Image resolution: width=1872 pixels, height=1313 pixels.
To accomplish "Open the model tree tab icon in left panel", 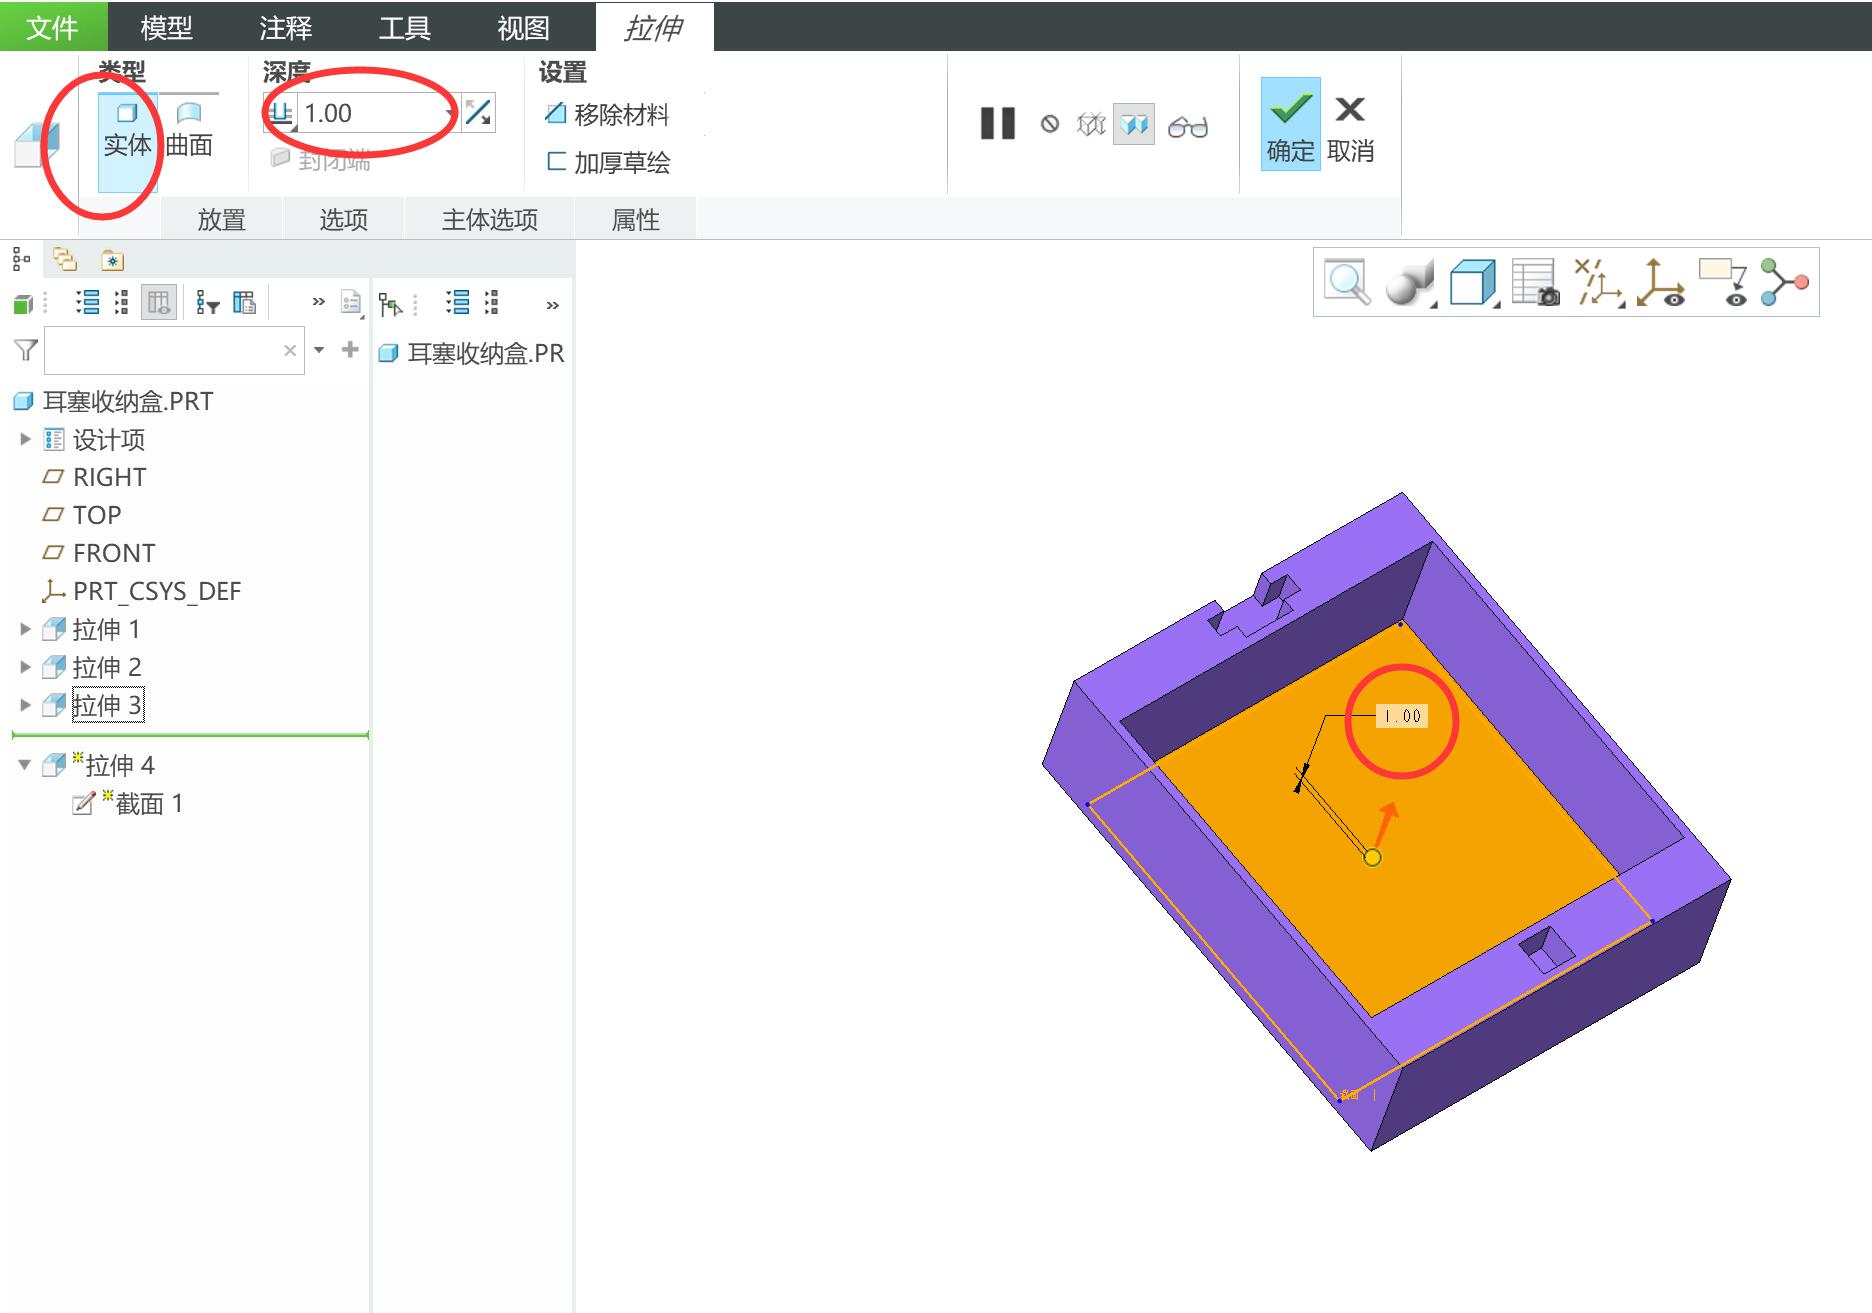I will coord(21,260).
